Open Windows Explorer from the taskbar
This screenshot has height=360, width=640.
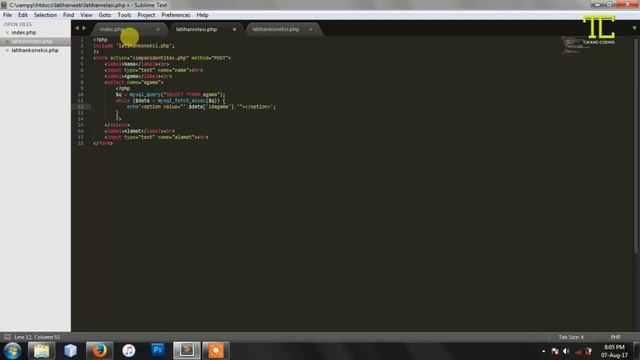tap(41, 351)
